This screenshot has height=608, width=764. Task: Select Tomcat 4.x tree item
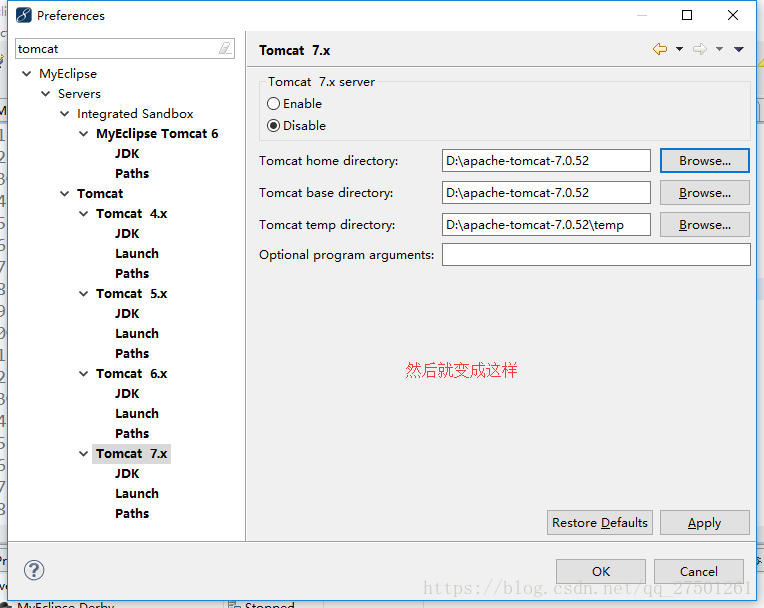pyautogui.click(x=132, y=213)
